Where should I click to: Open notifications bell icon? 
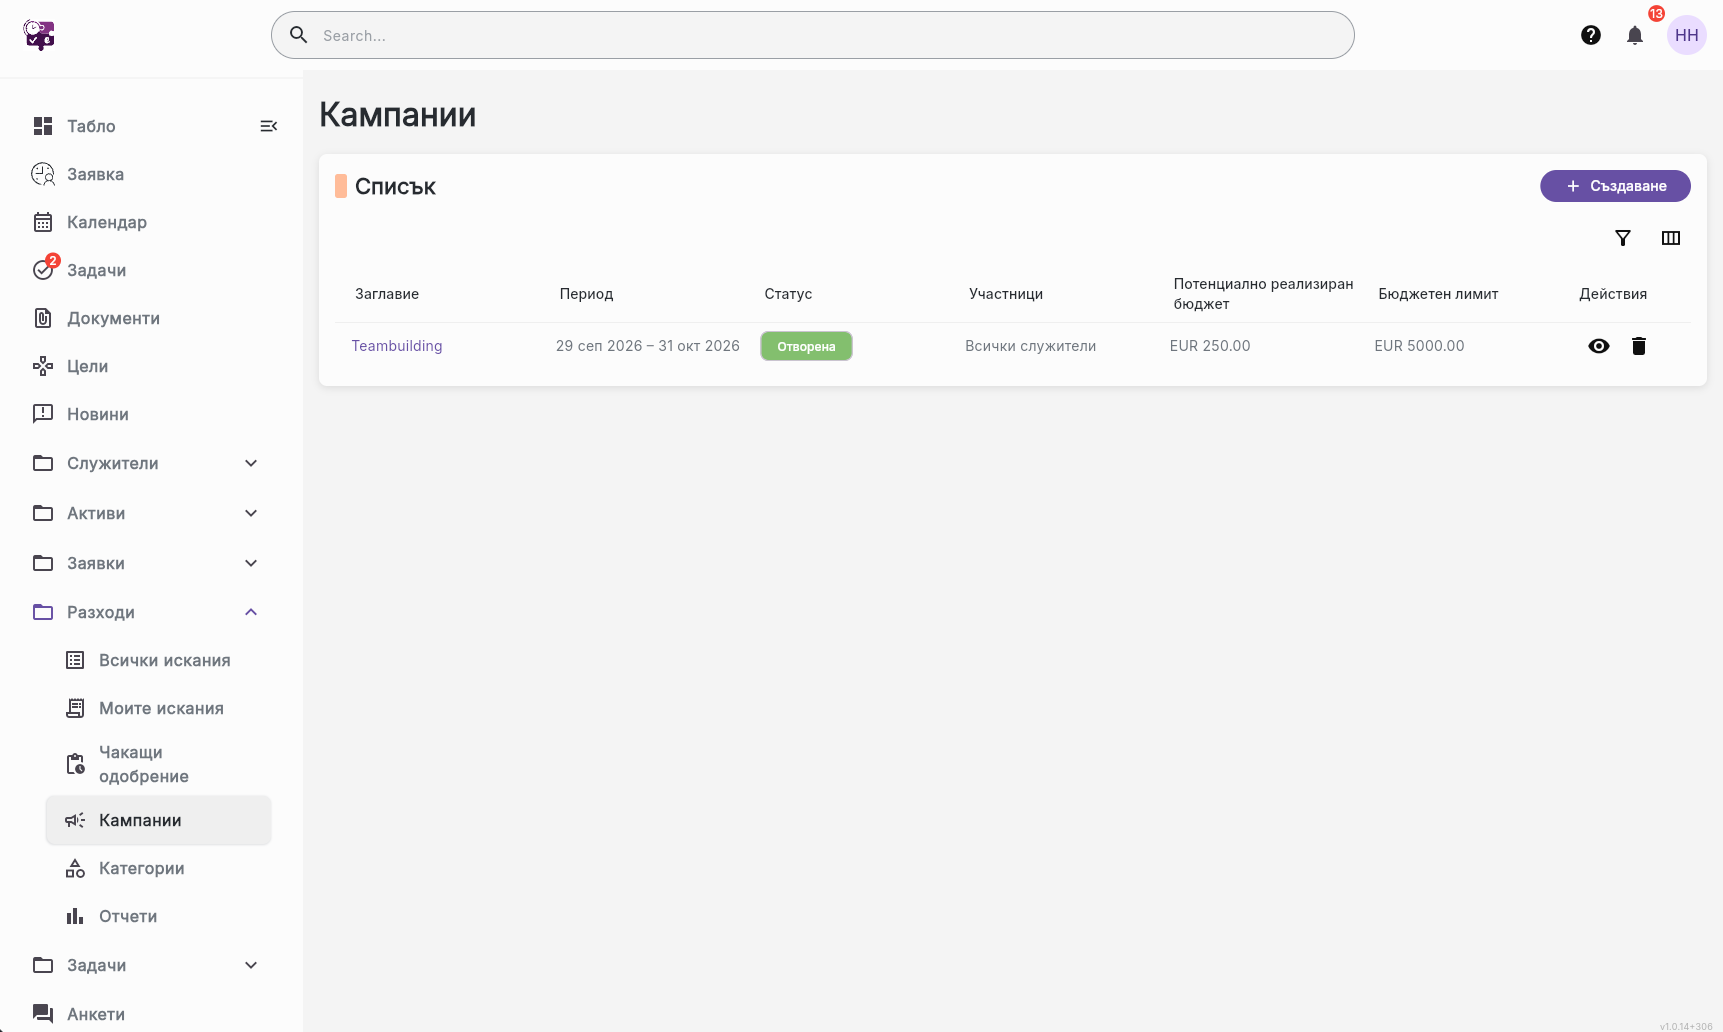pos(1635,35)
